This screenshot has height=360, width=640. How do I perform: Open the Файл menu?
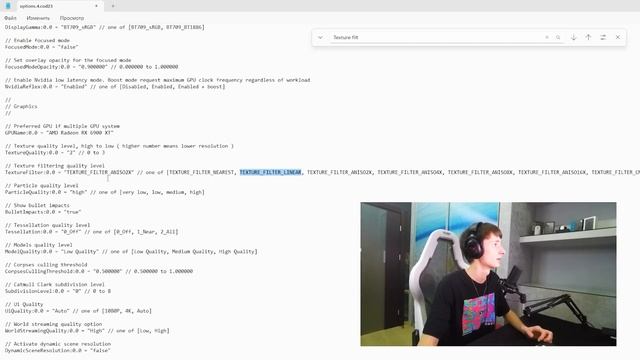click(x=11, y=18)
